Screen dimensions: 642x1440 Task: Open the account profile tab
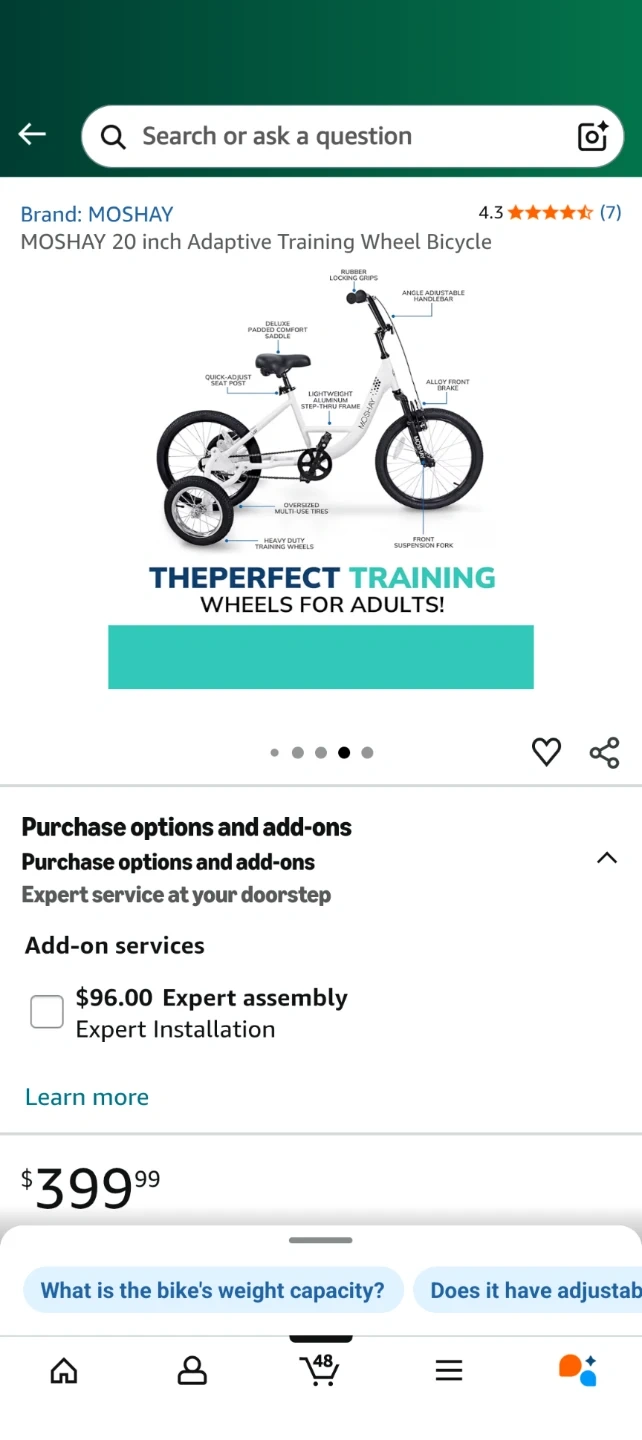click(192, 1370)
